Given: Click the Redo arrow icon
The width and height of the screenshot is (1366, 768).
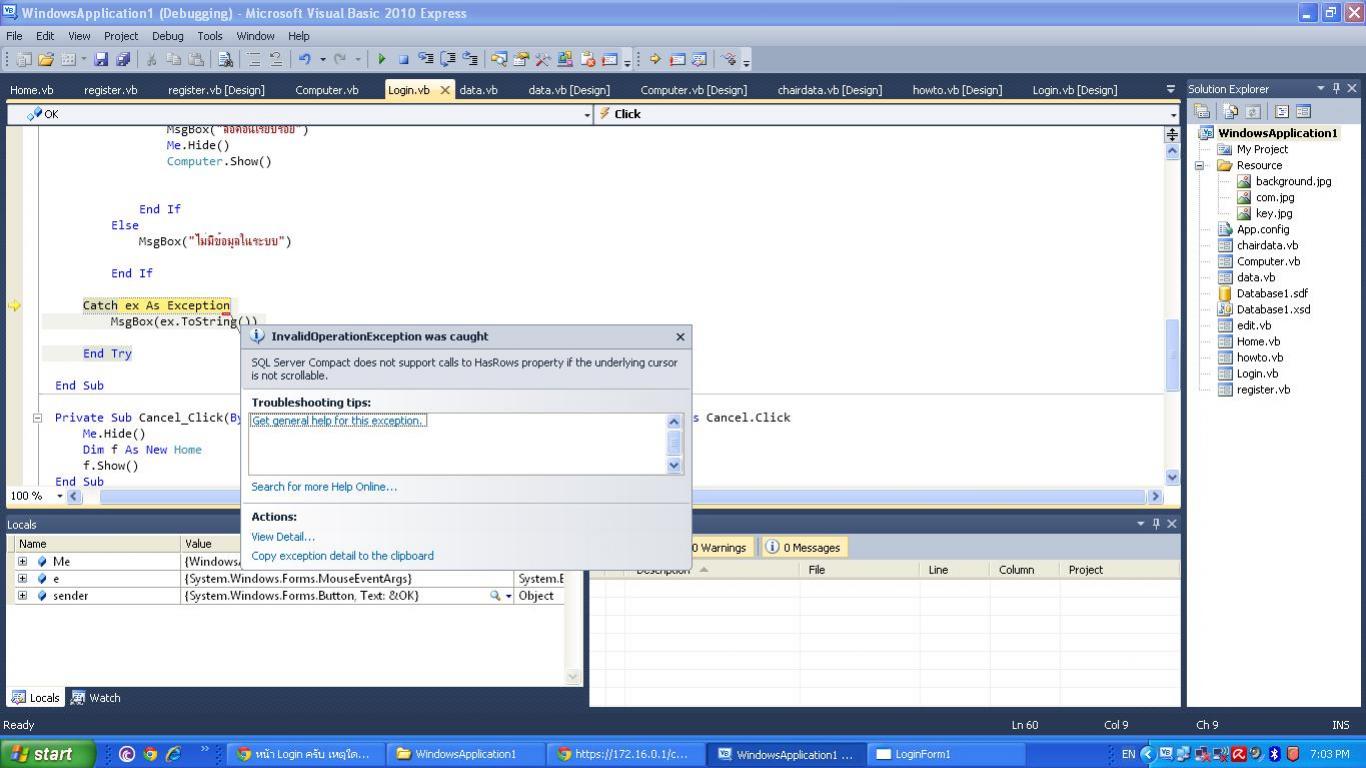Looking at the screenshot, I should click(340, 59).
